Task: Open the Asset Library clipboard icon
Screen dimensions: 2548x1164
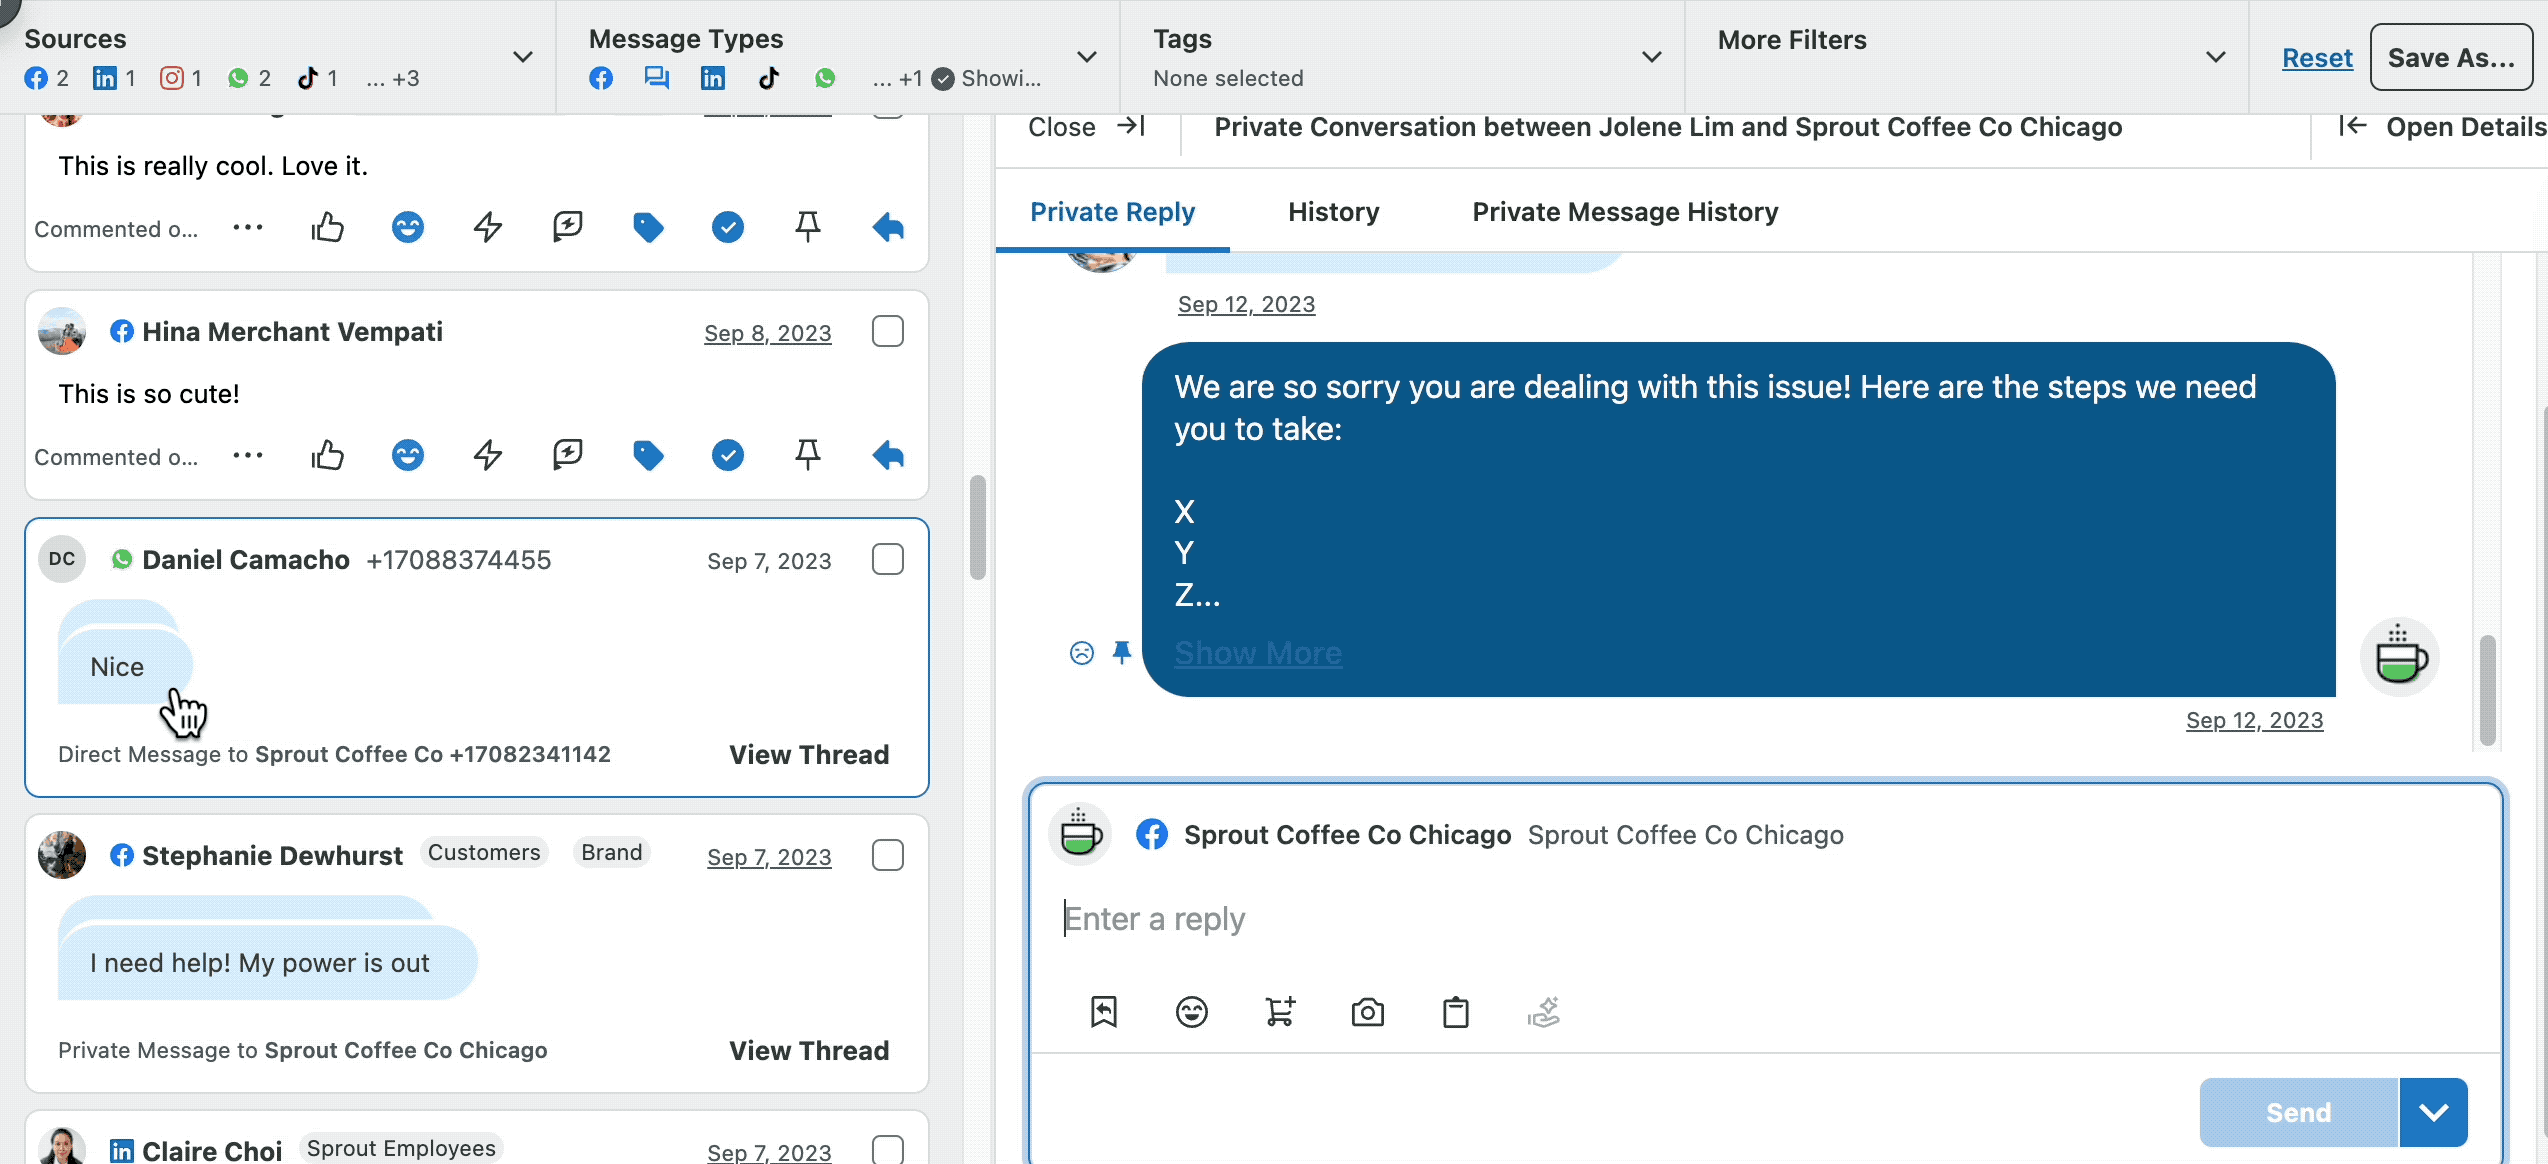Action: (1455, 1012)
